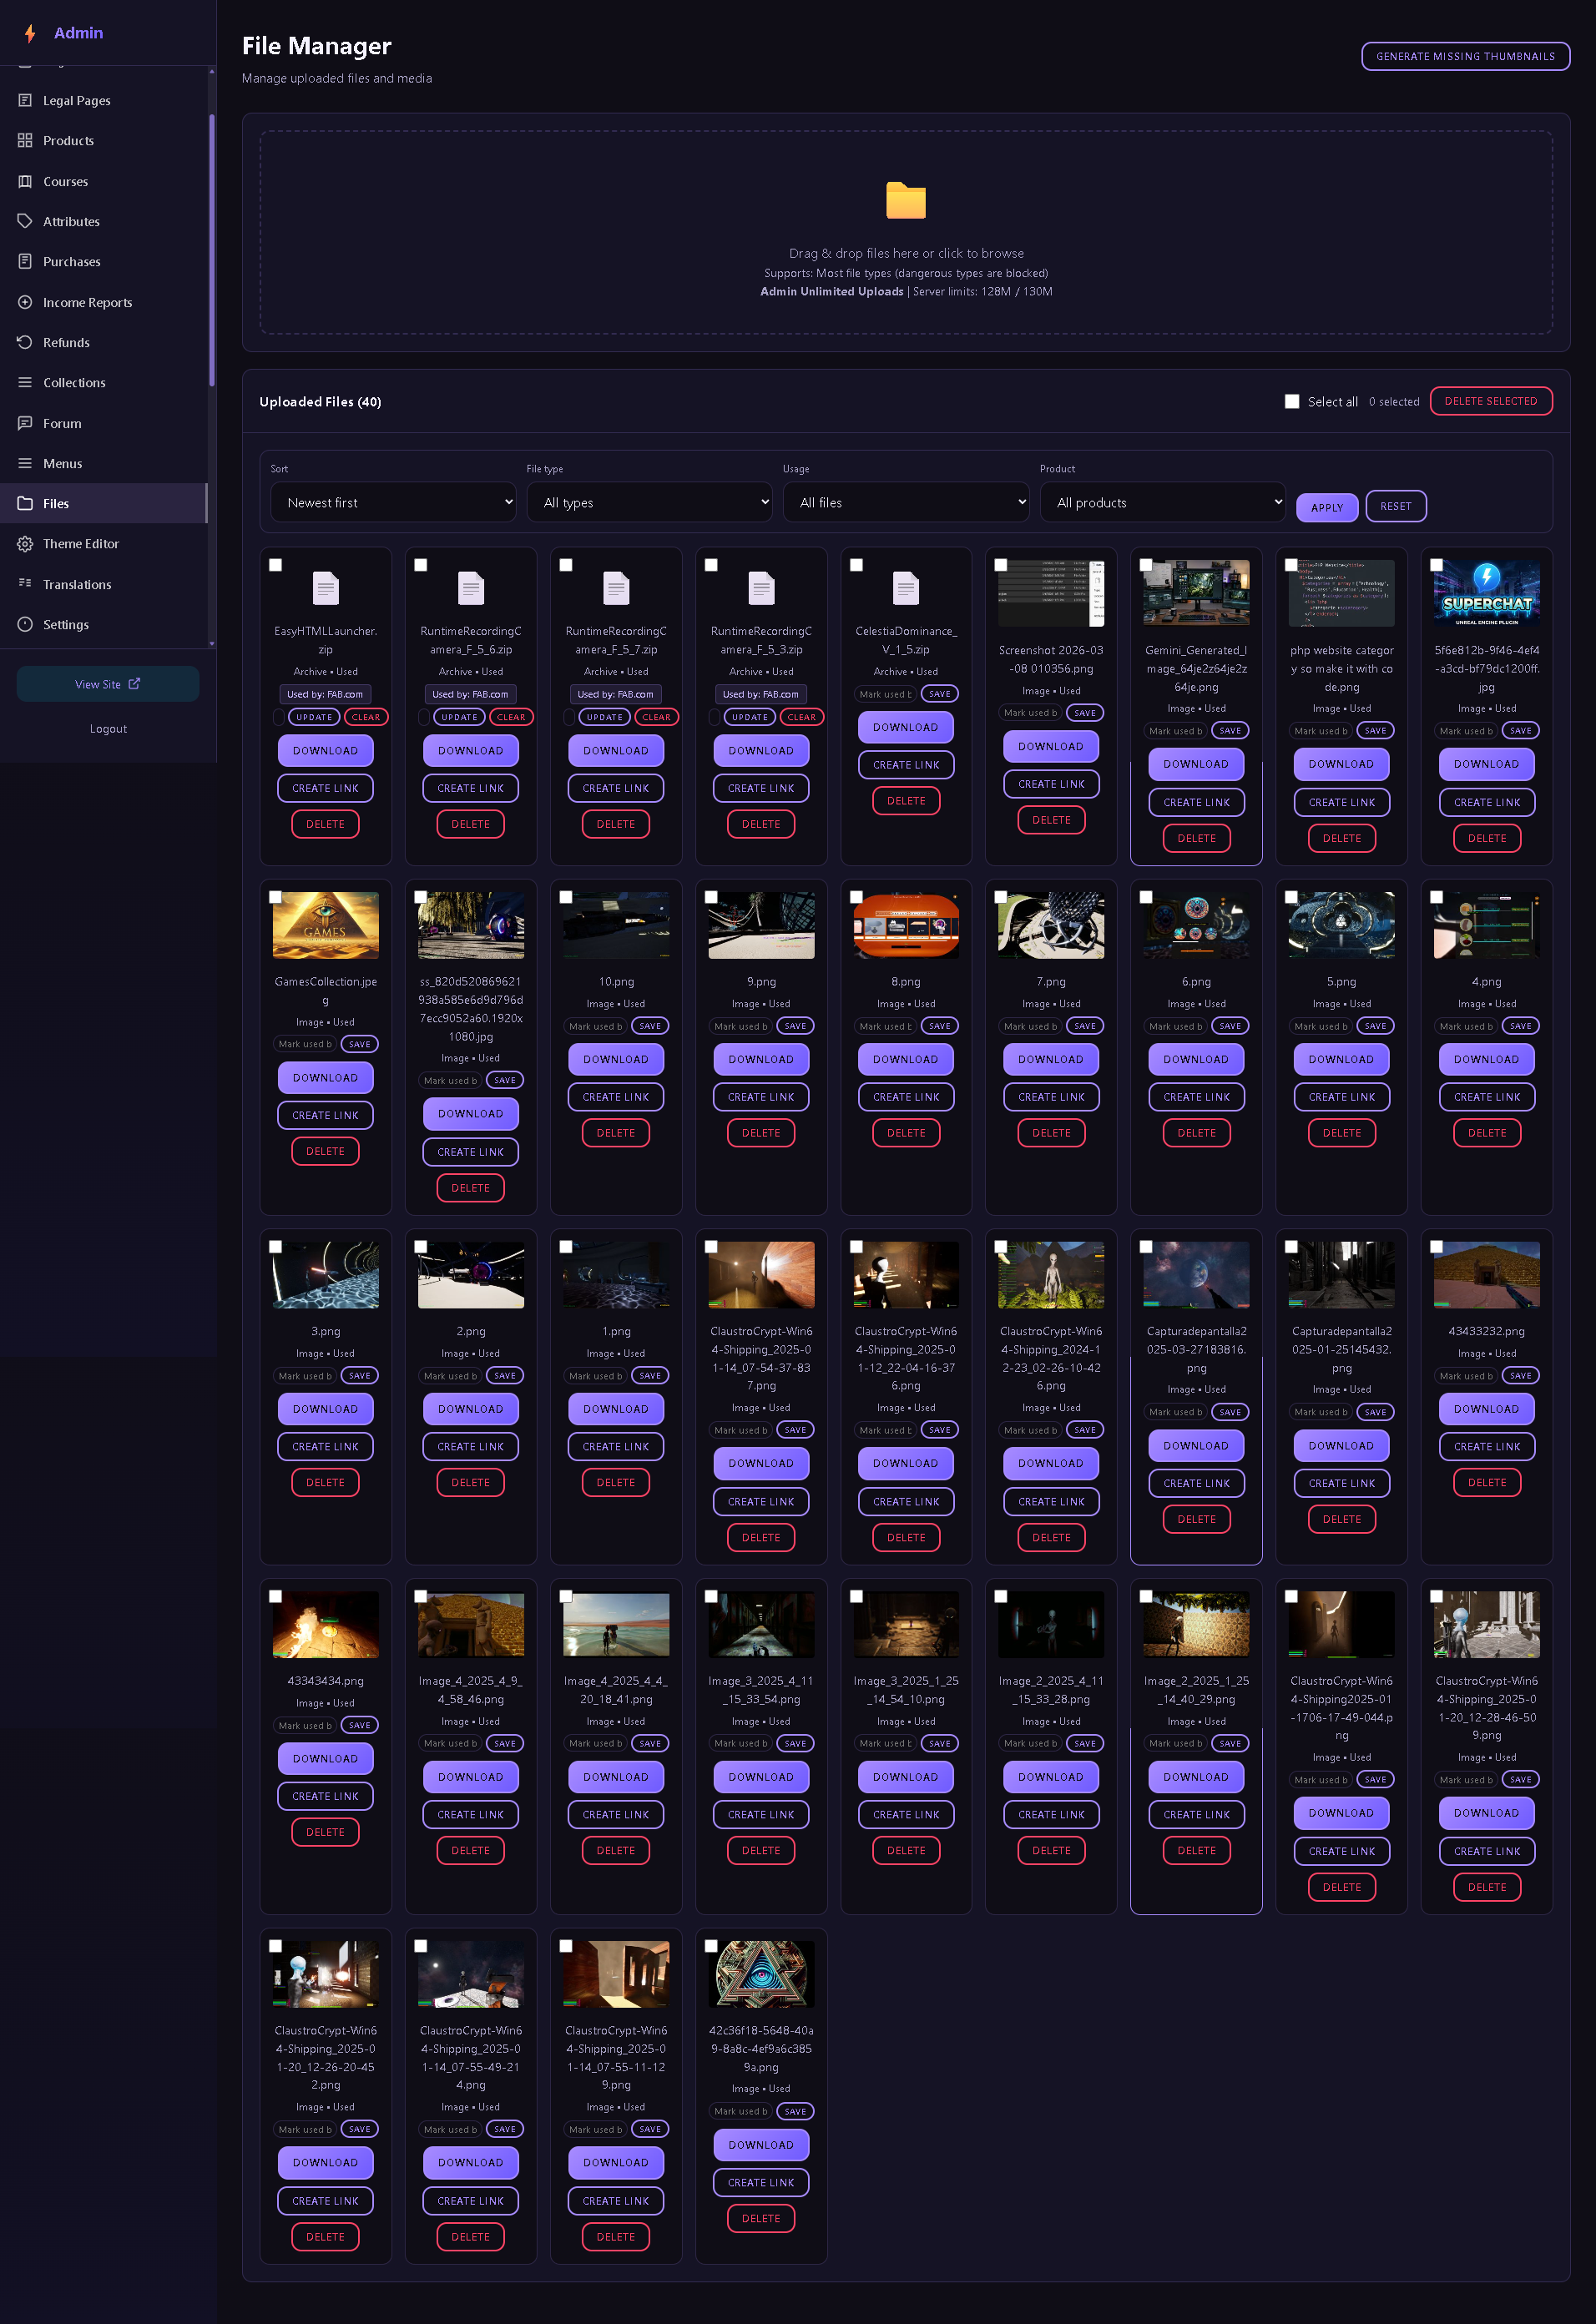Click the Forum chat bubble icon

pyautogui.click(x=25, y=423)
